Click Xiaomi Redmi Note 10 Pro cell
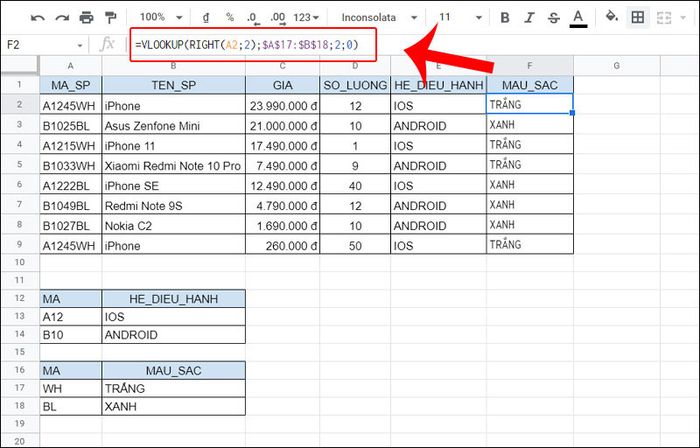700x448 pixels. [x=173, y=166]
